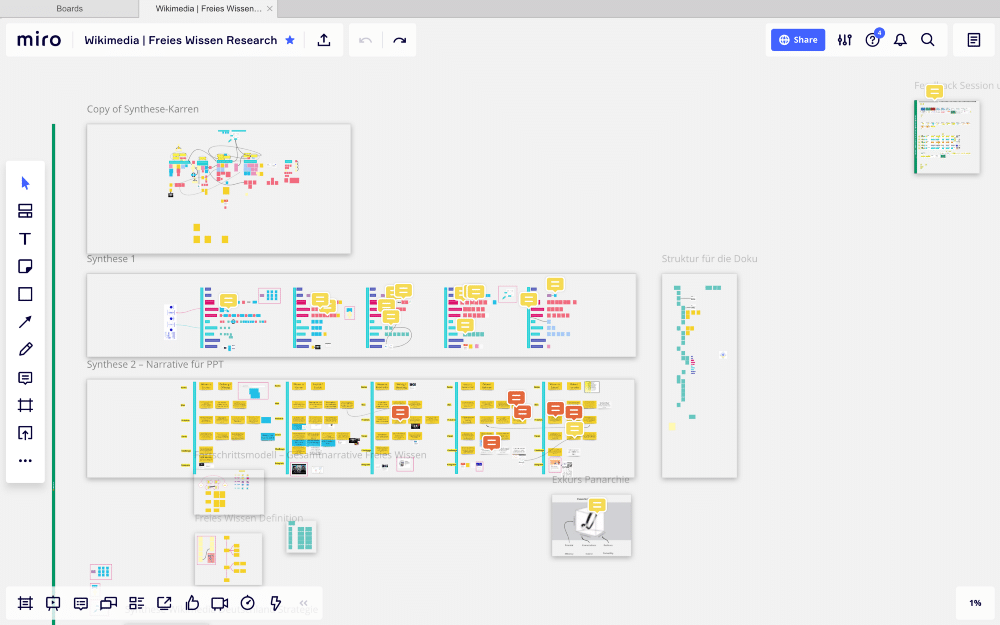The width and height of the screenshot is (1000, 625).
Task: Expand more tools via three dots
Action: click(26, 460)
